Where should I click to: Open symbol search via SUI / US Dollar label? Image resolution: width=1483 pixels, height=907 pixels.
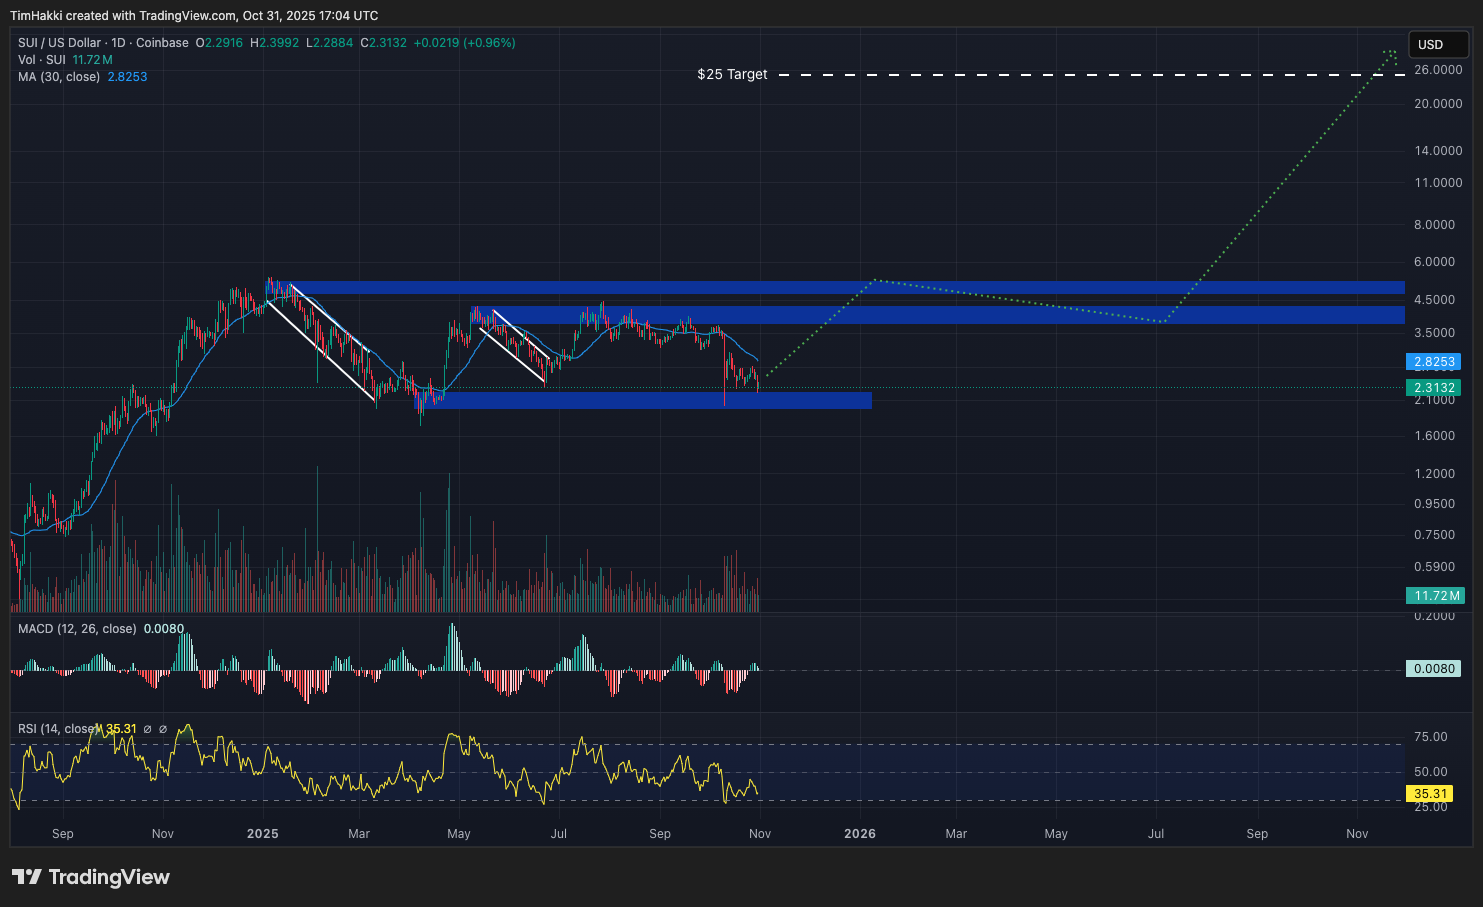click(60, 43)
